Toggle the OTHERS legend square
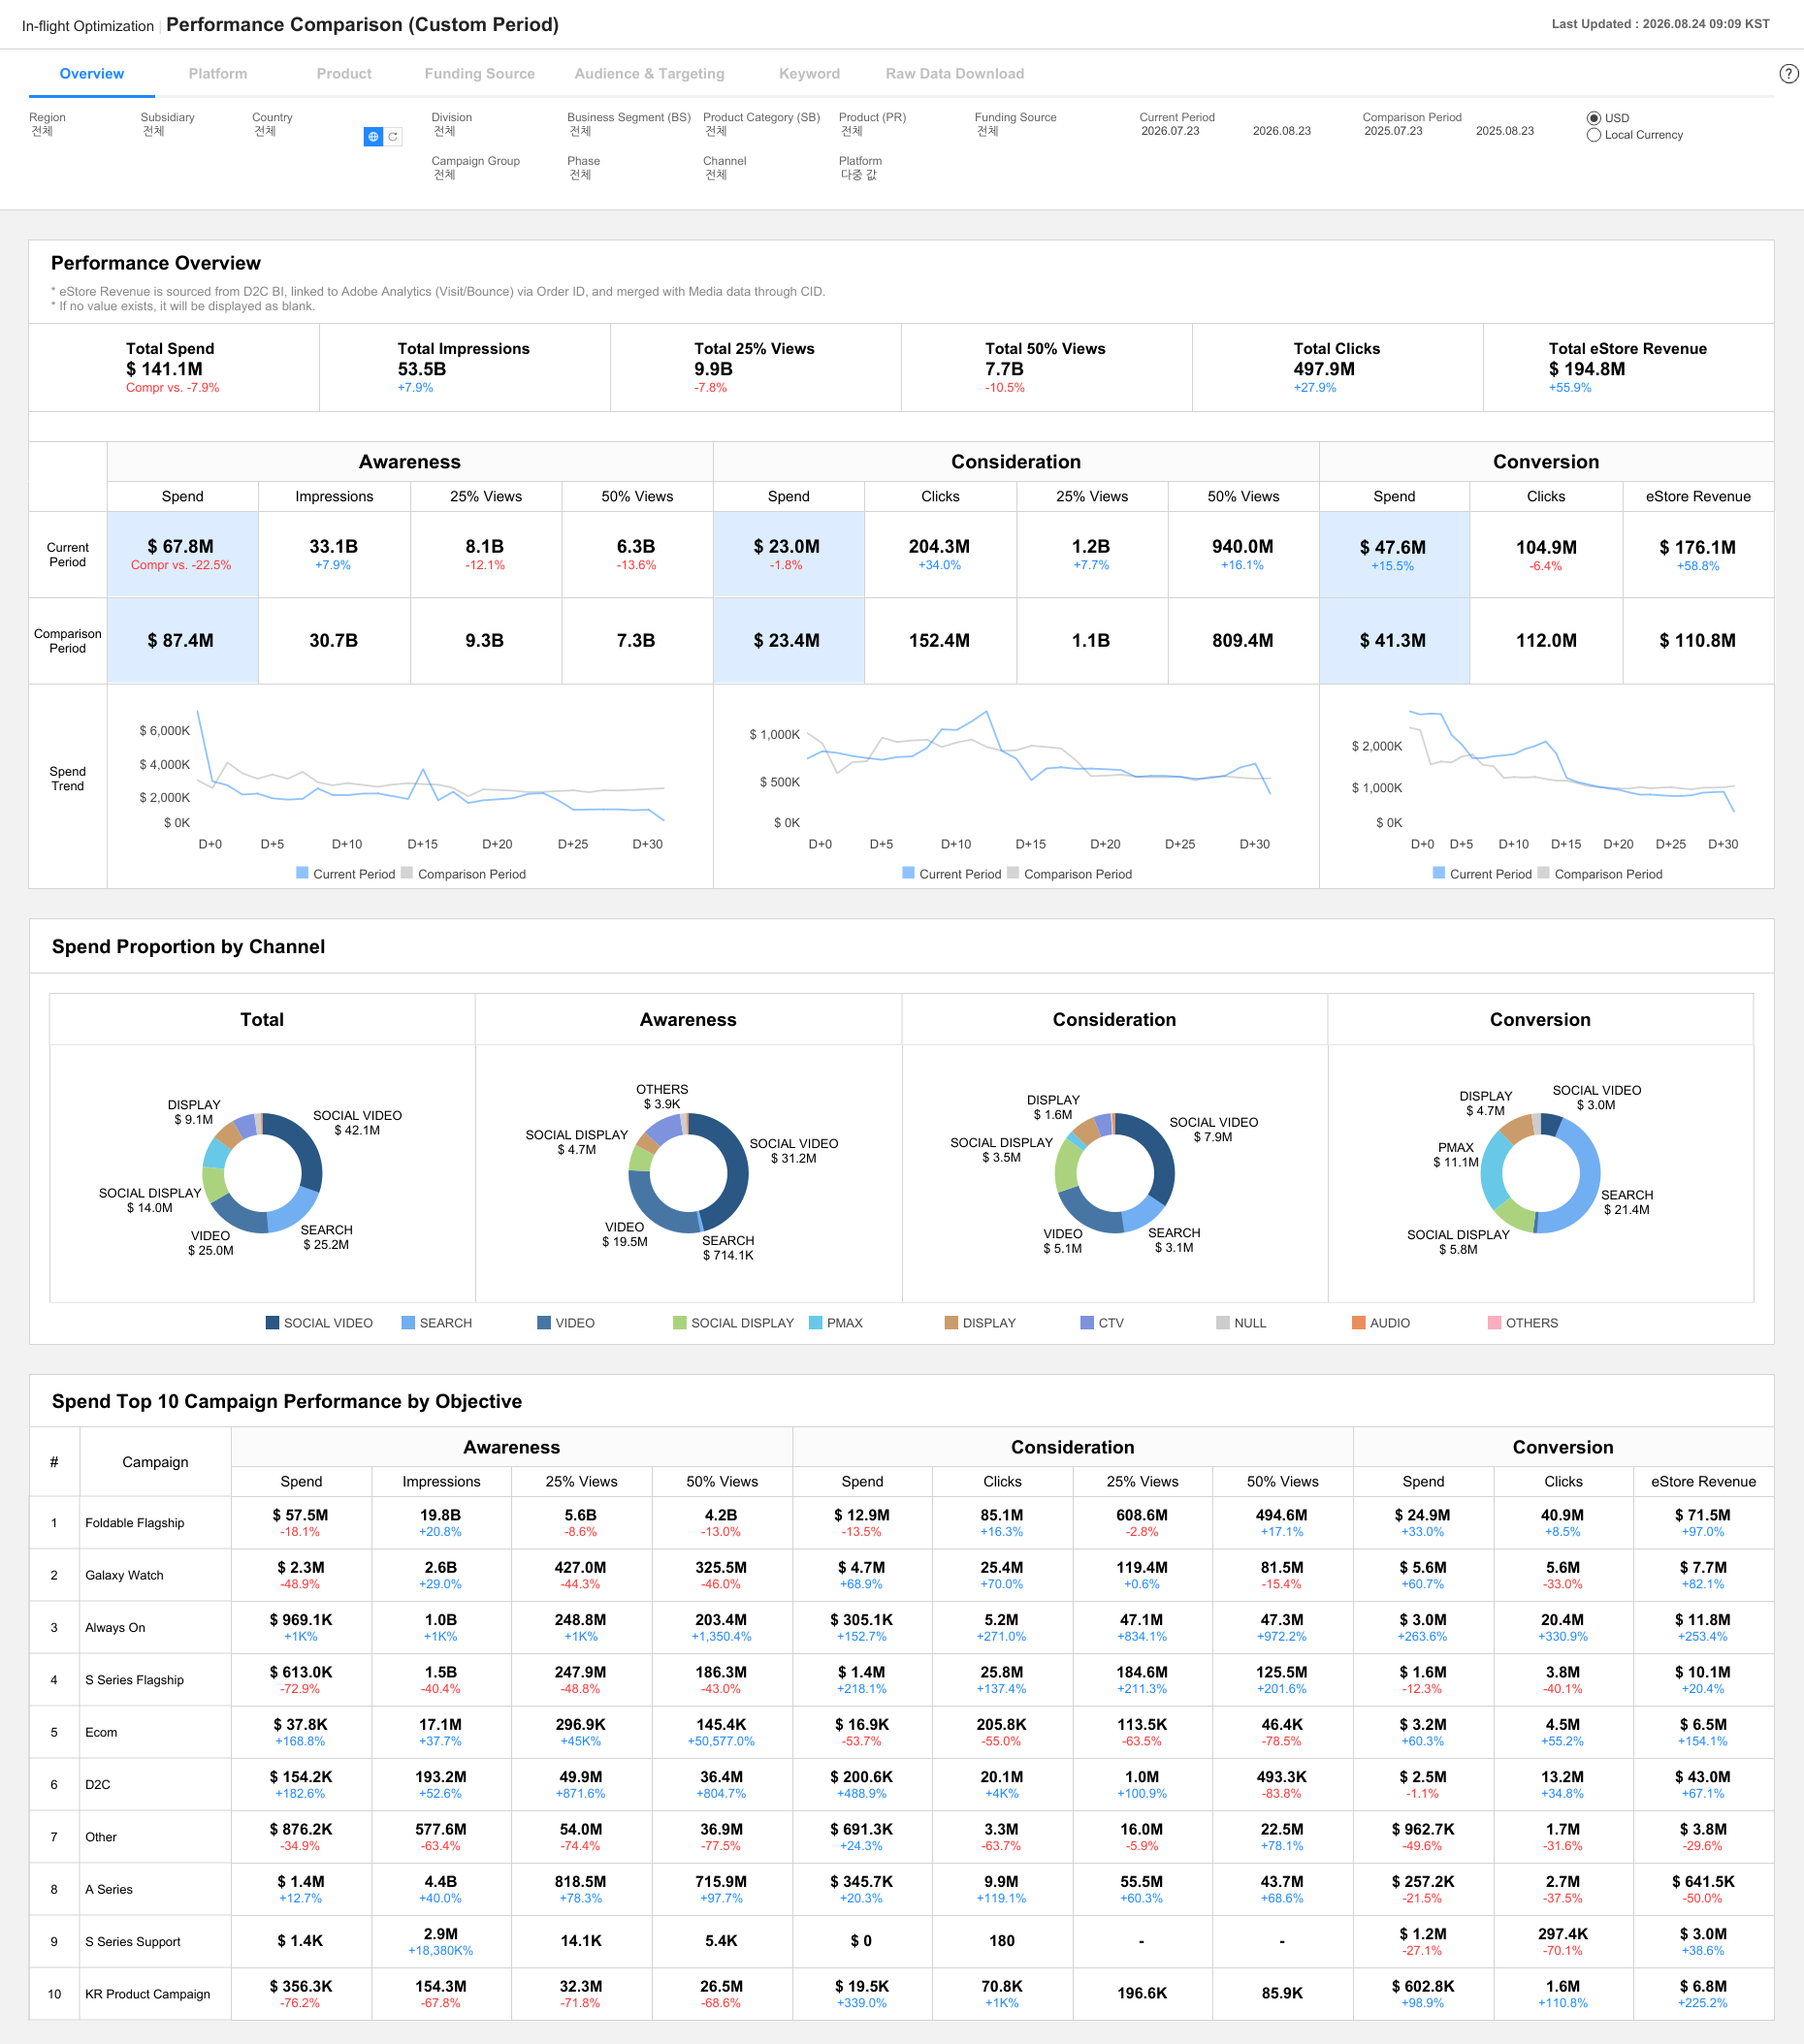1804x2044 pixels. tap(1494, 1323)
